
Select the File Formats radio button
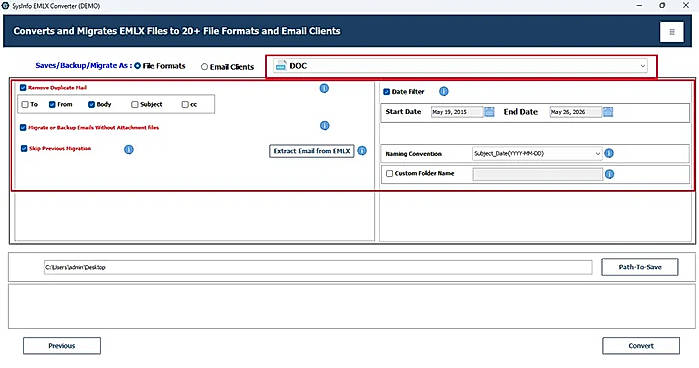click(138, 66)
